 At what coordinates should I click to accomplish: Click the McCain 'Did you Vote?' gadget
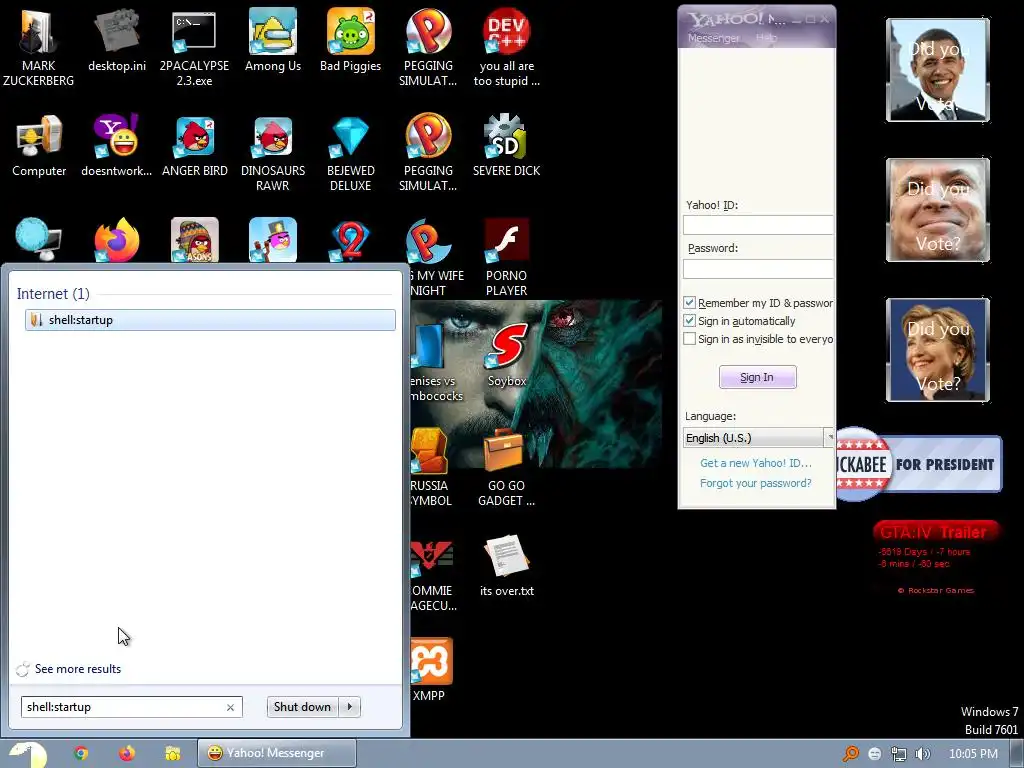[938, 210]
